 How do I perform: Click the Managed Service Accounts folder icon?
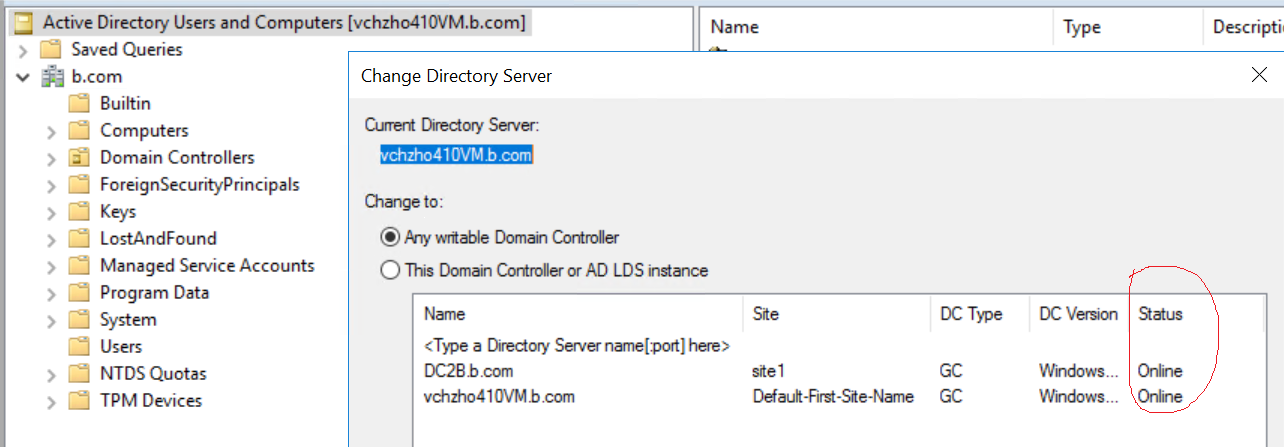tap(80, 265)
